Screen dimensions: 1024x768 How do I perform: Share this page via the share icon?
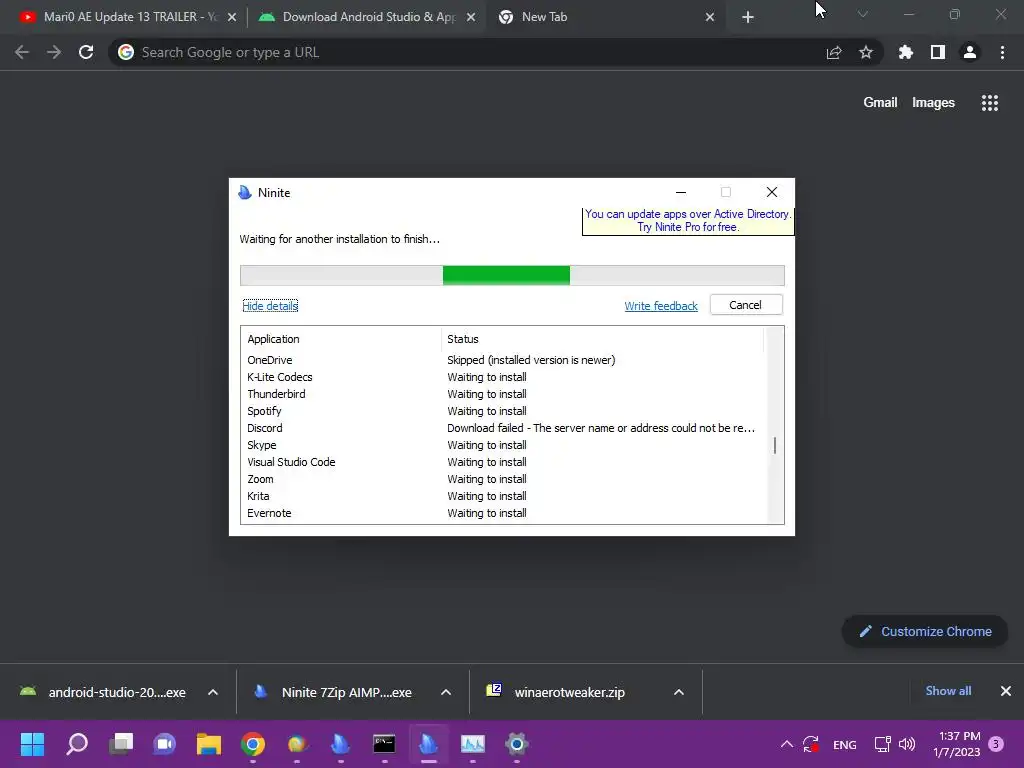834,52
